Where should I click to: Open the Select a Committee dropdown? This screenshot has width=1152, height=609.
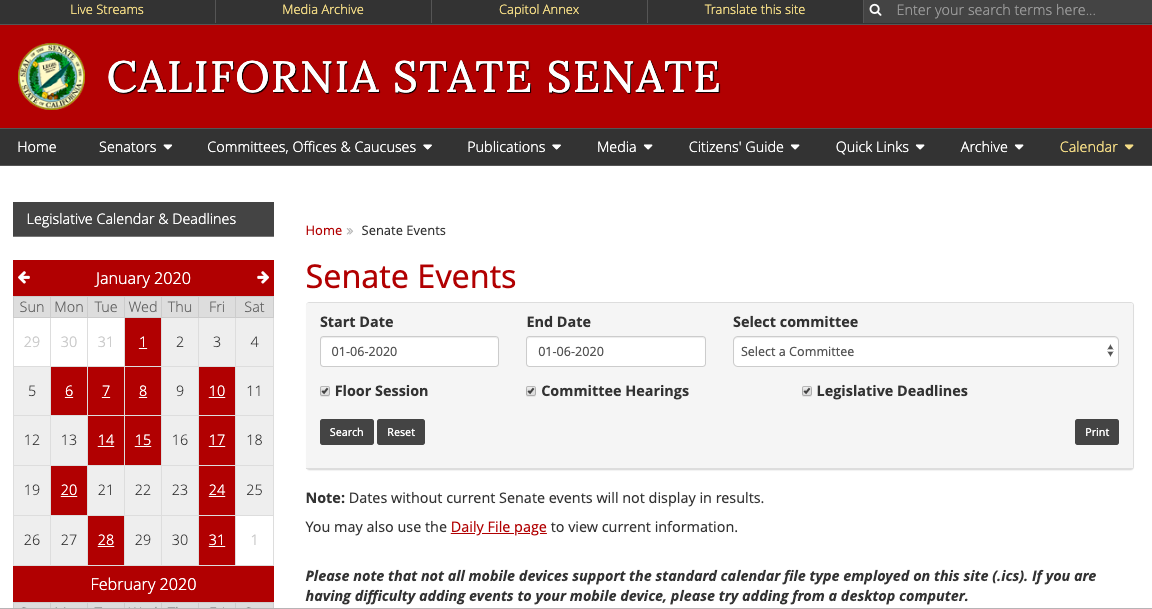click(926, 352)
